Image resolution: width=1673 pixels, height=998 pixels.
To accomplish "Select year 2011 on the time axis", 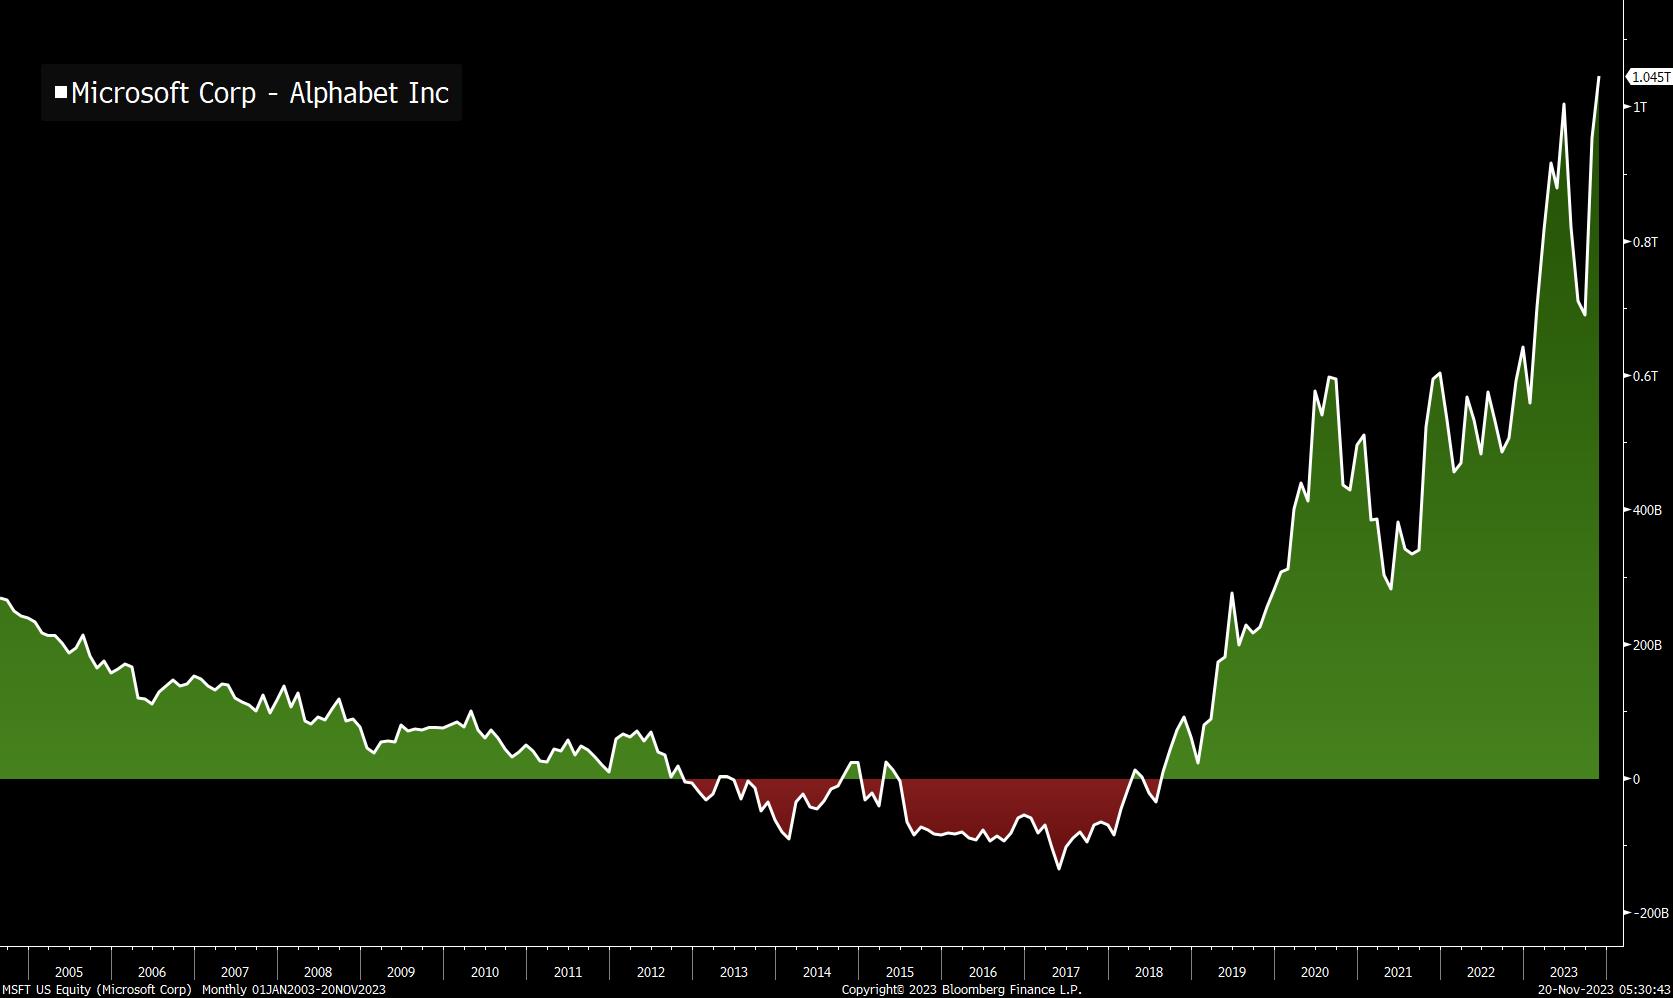I will coord(568,972).
